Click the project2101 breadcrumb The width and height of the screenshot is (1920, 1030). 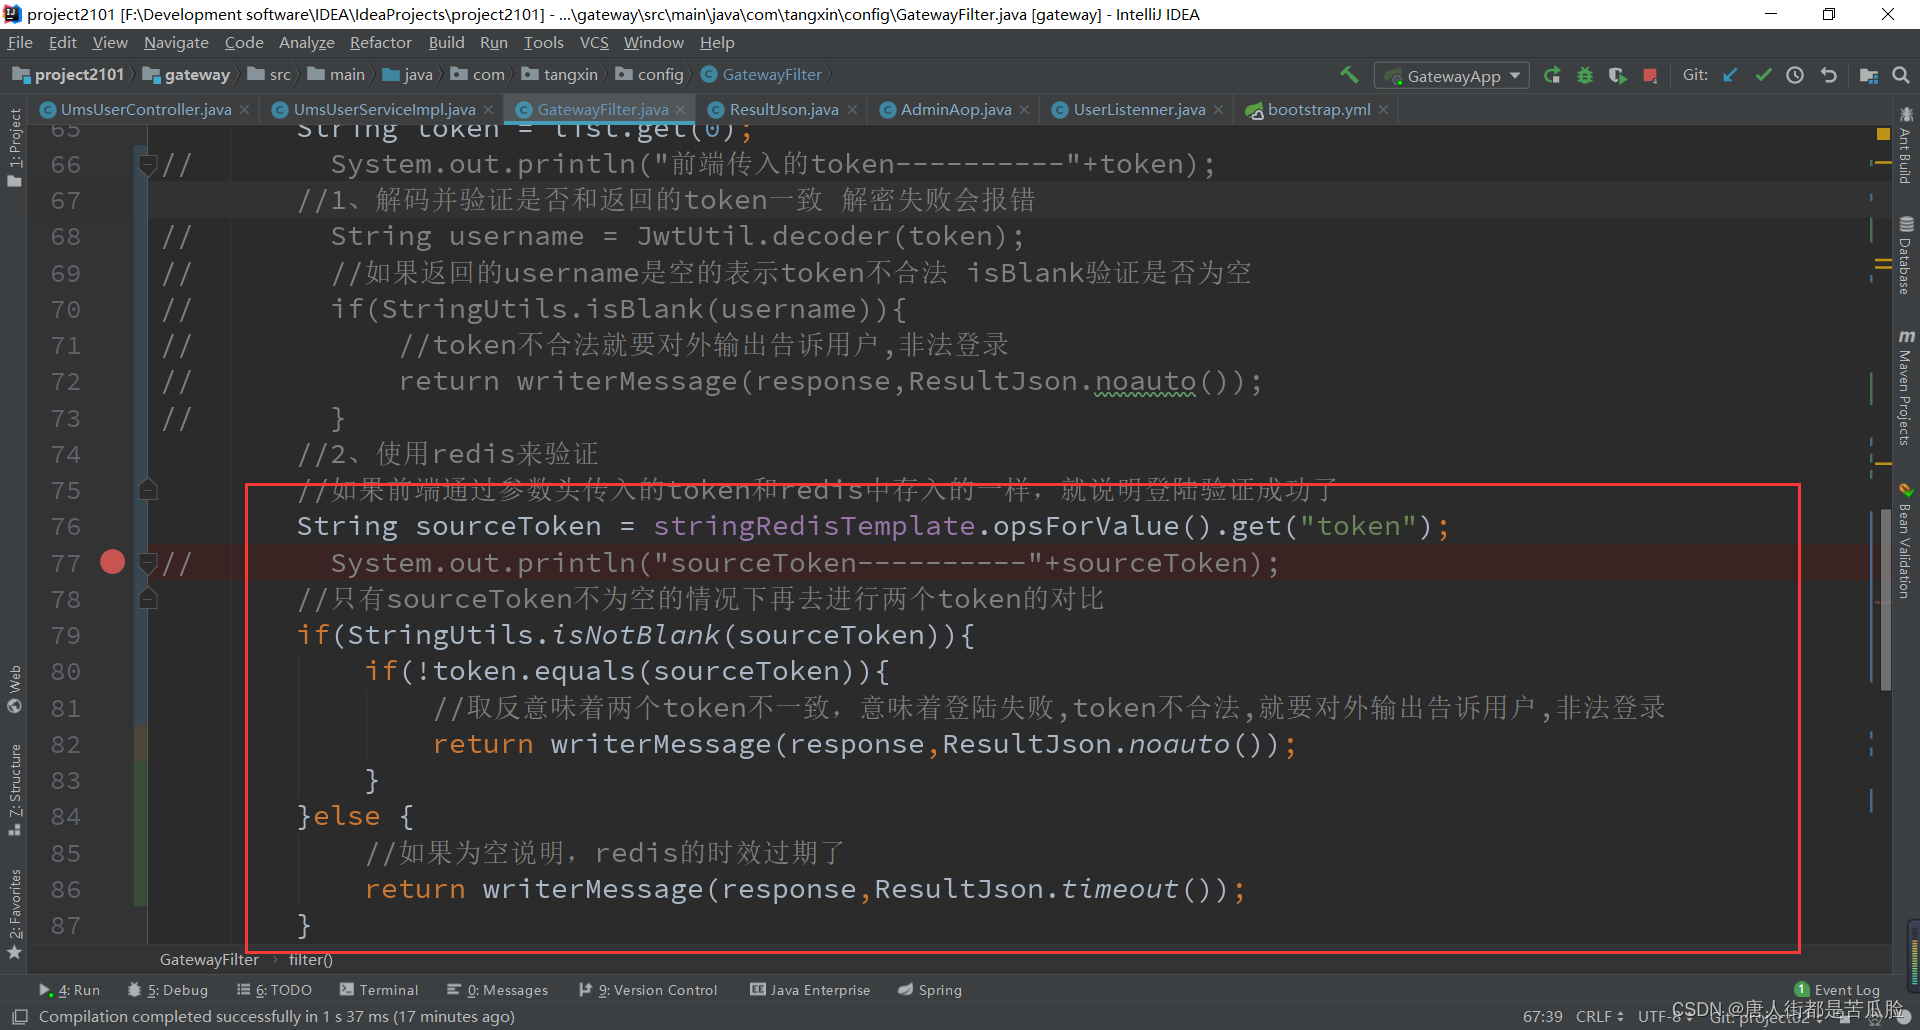[x=68, y=75]
